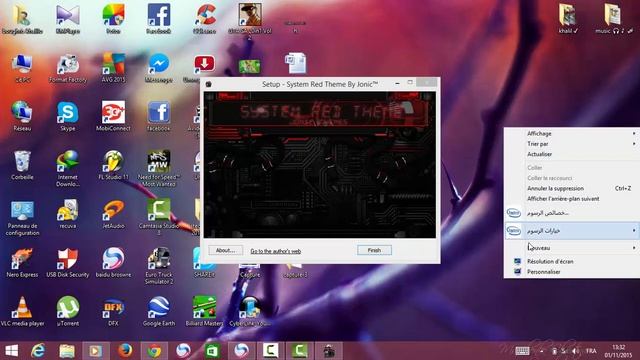Open the CyberLink YouCam shortcut
The image size is (640, 360).
[x=250, y=311]
